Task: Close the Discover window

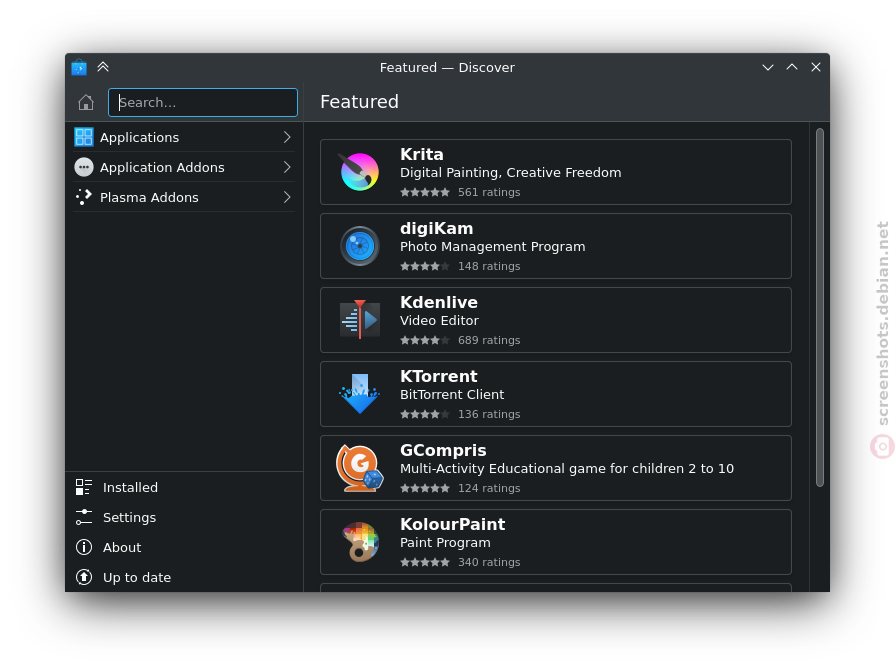Action: (x=816, y=67)
